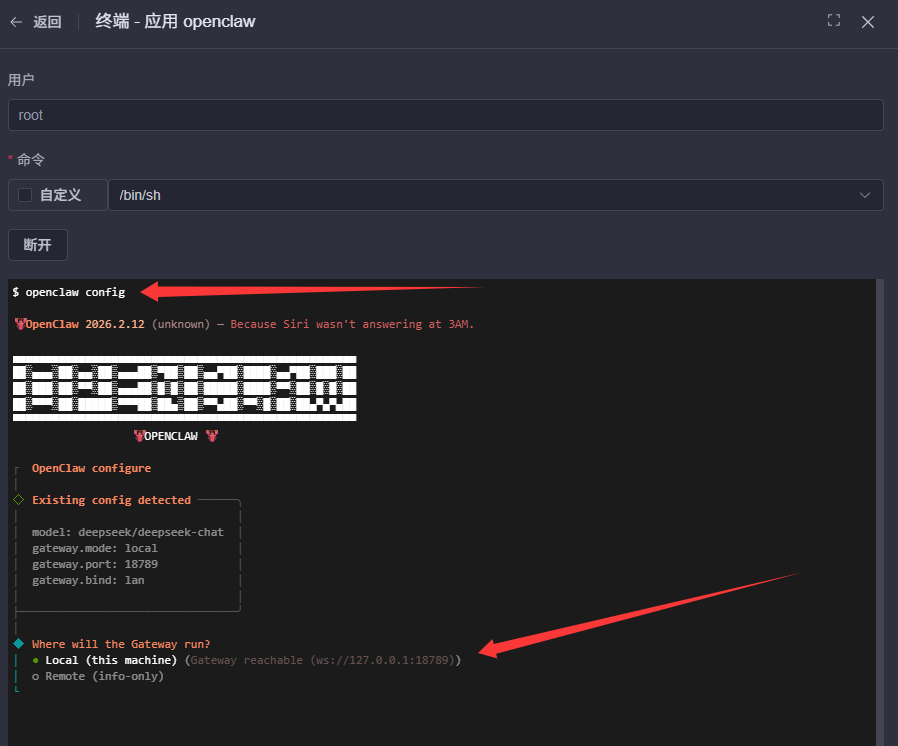Click the chevron in the command selector

[865, 195]
